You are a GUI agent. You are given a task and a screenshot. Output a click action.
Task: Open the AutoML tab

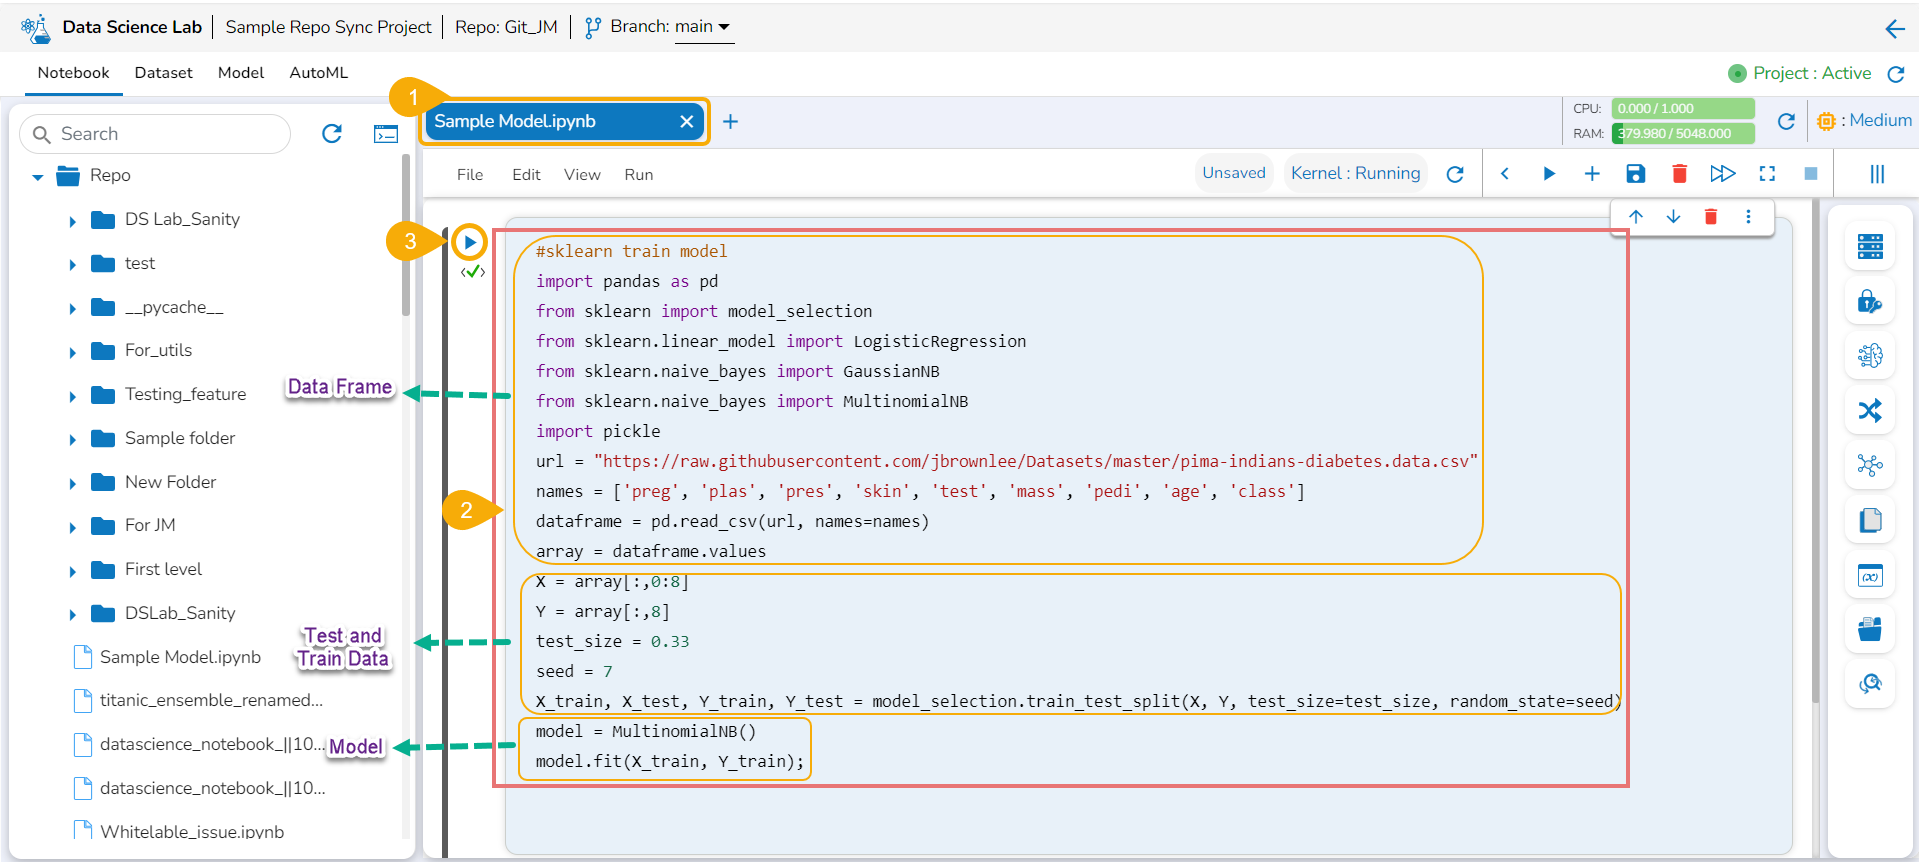click(x=318, y=73)
